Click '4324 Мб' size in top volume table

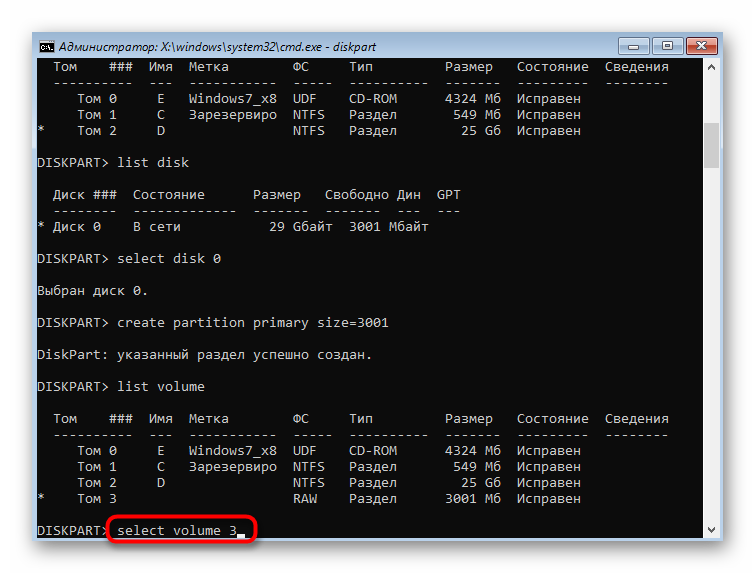473,99
